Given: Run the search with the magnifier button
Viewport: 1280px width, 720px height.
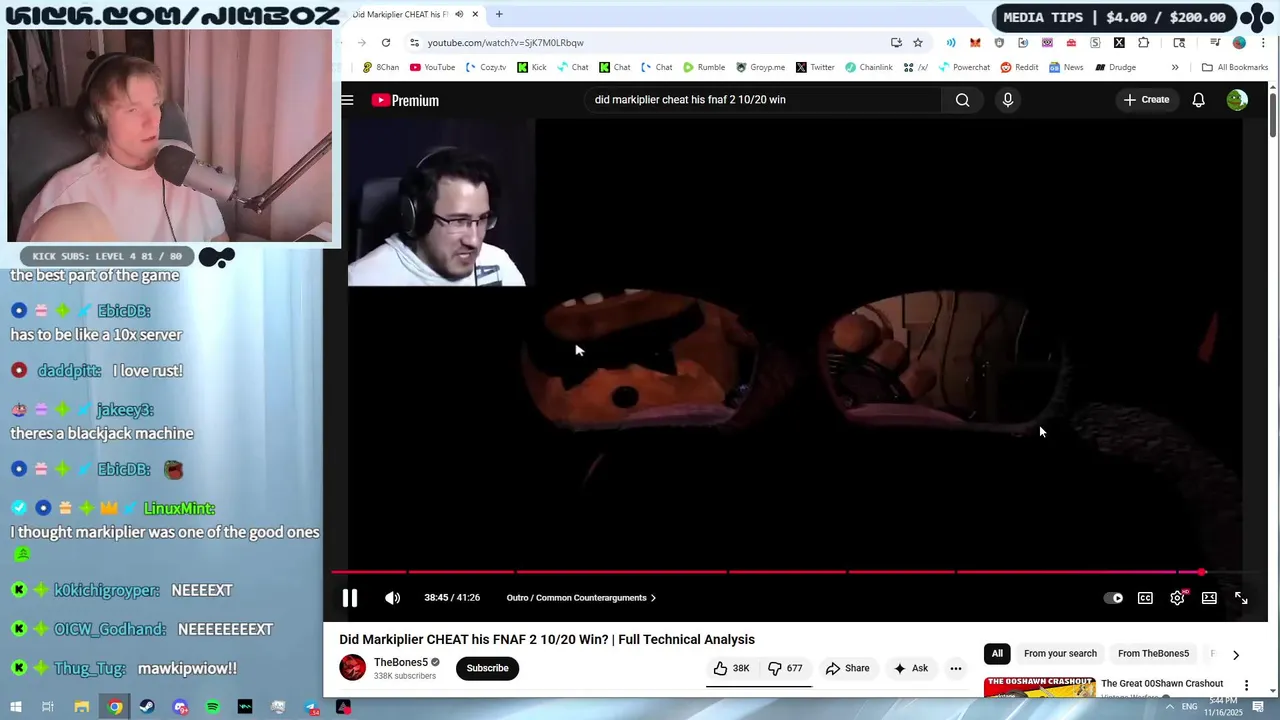Looking at the screenshot, I should pyautogui.click(x=962, y=100).
